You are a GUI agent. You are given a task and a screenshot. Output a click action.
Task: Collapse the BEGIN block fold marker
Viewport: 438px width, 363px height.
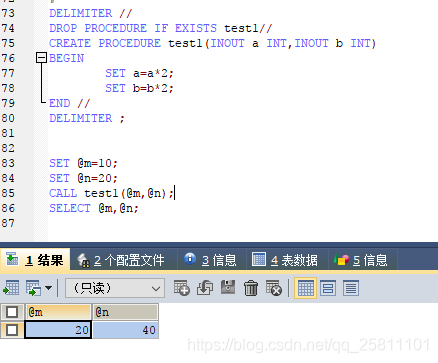click(41, 58)
